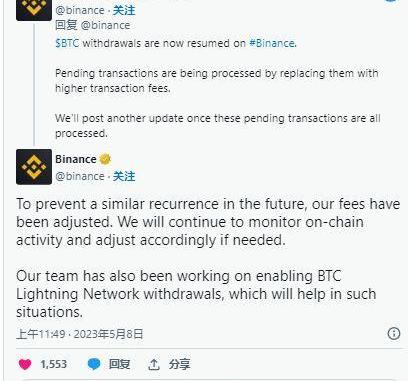The image size is (408, 381).
Task: Follow Binance via 关注 in main tweet
Action: (x=124, y=176)
